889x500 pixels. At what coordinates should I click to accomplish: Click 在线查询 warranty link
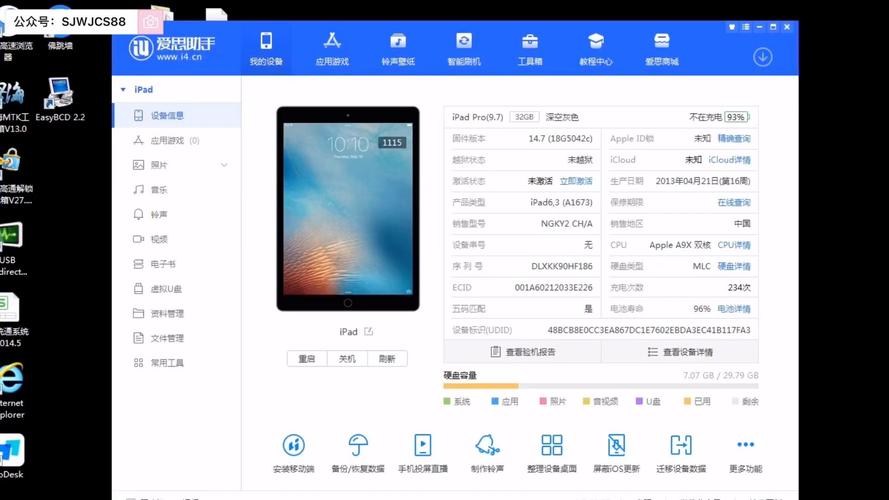[734, 202]
